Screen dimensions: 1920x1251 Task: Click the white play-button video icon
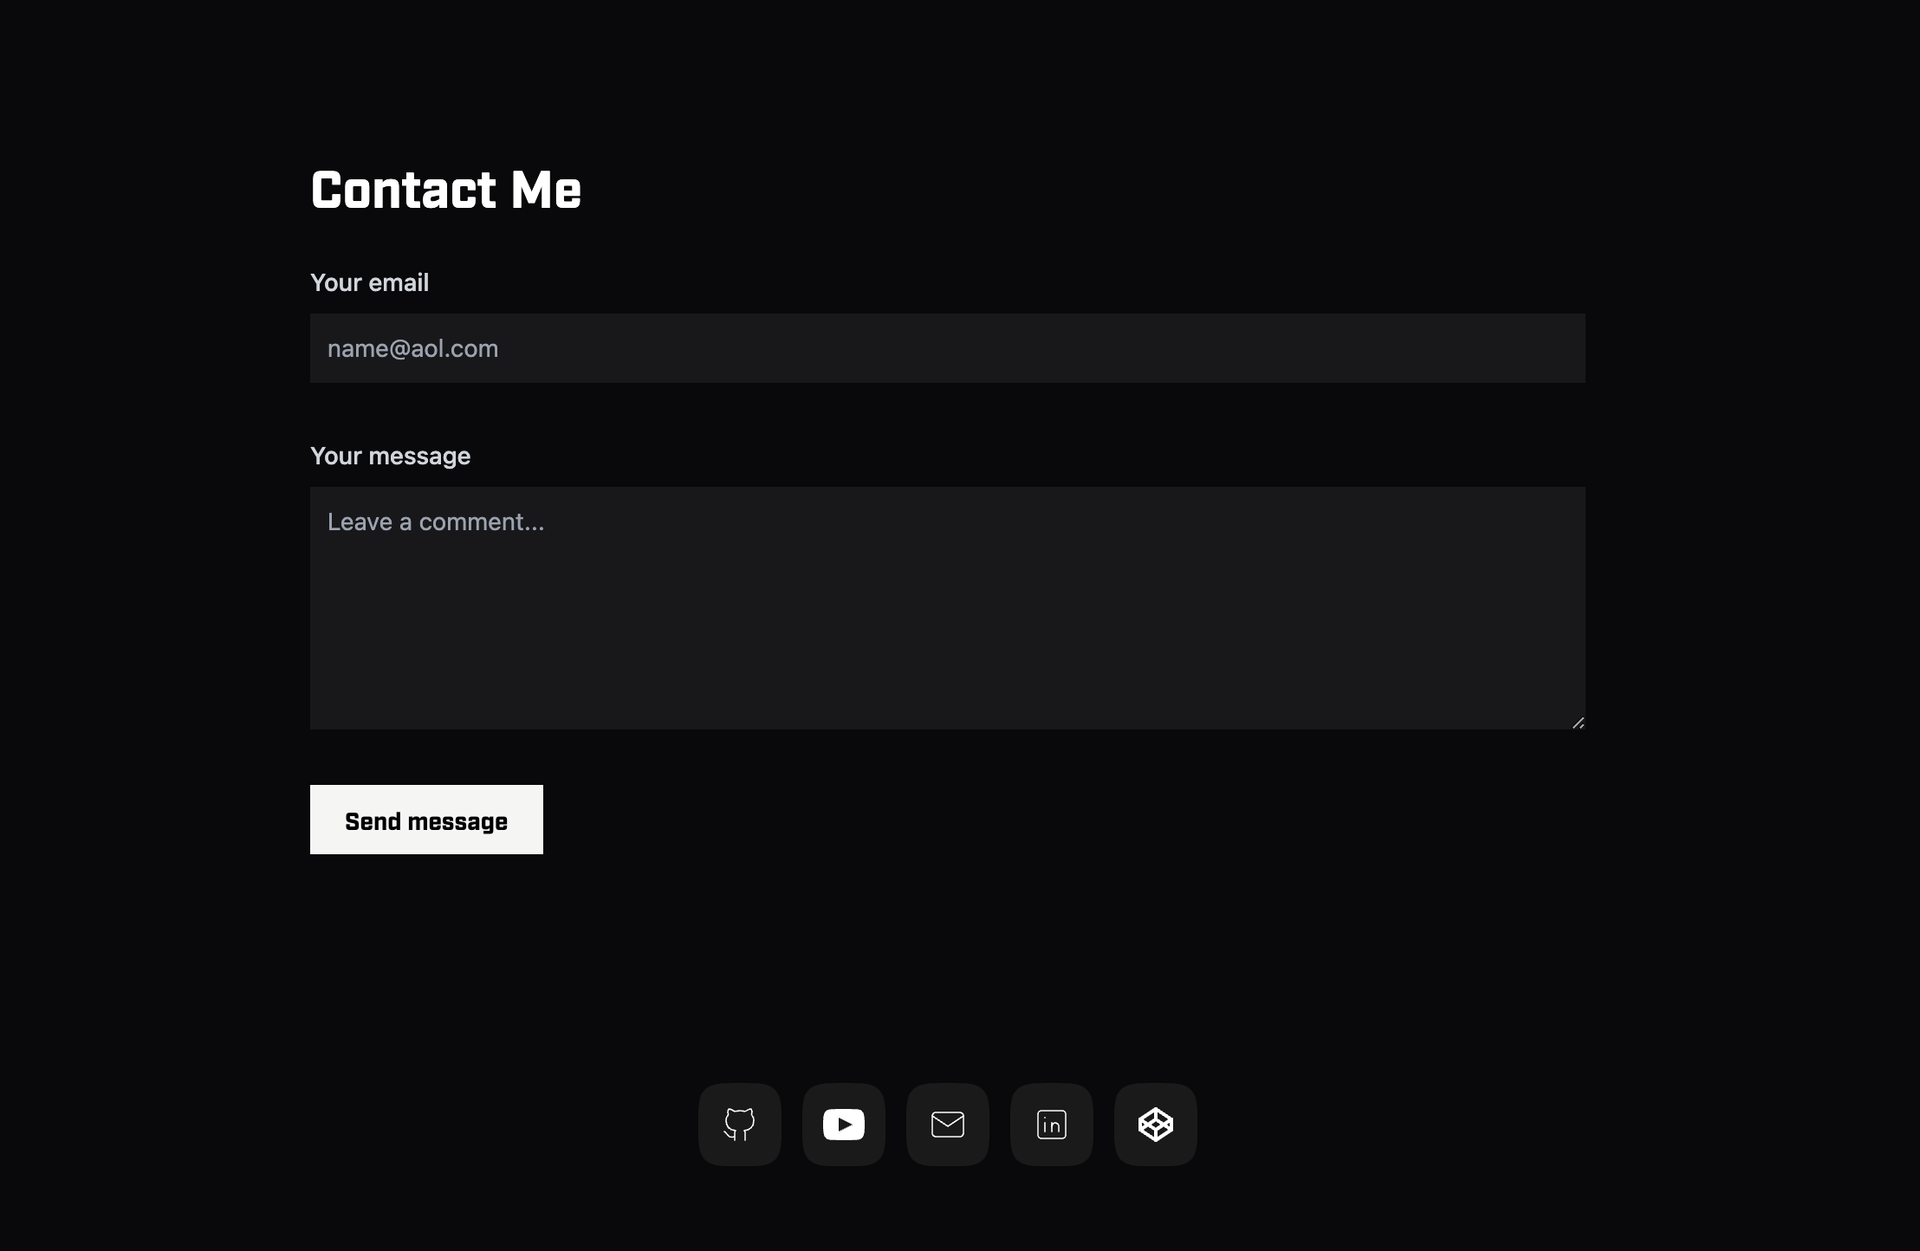point(843,1124)
